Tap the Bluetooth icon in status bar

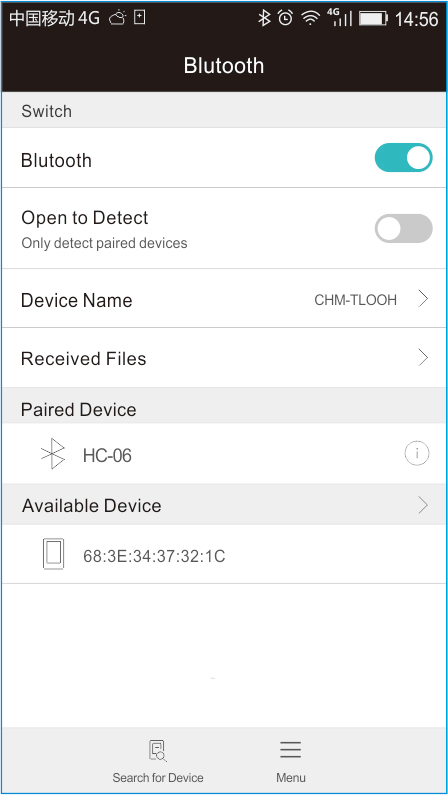click(x=264, y=19)
